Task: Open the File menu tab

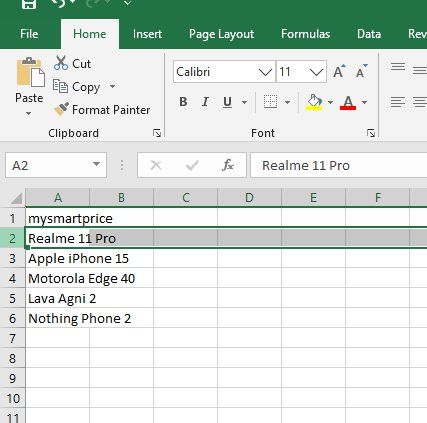Action: 29,34
